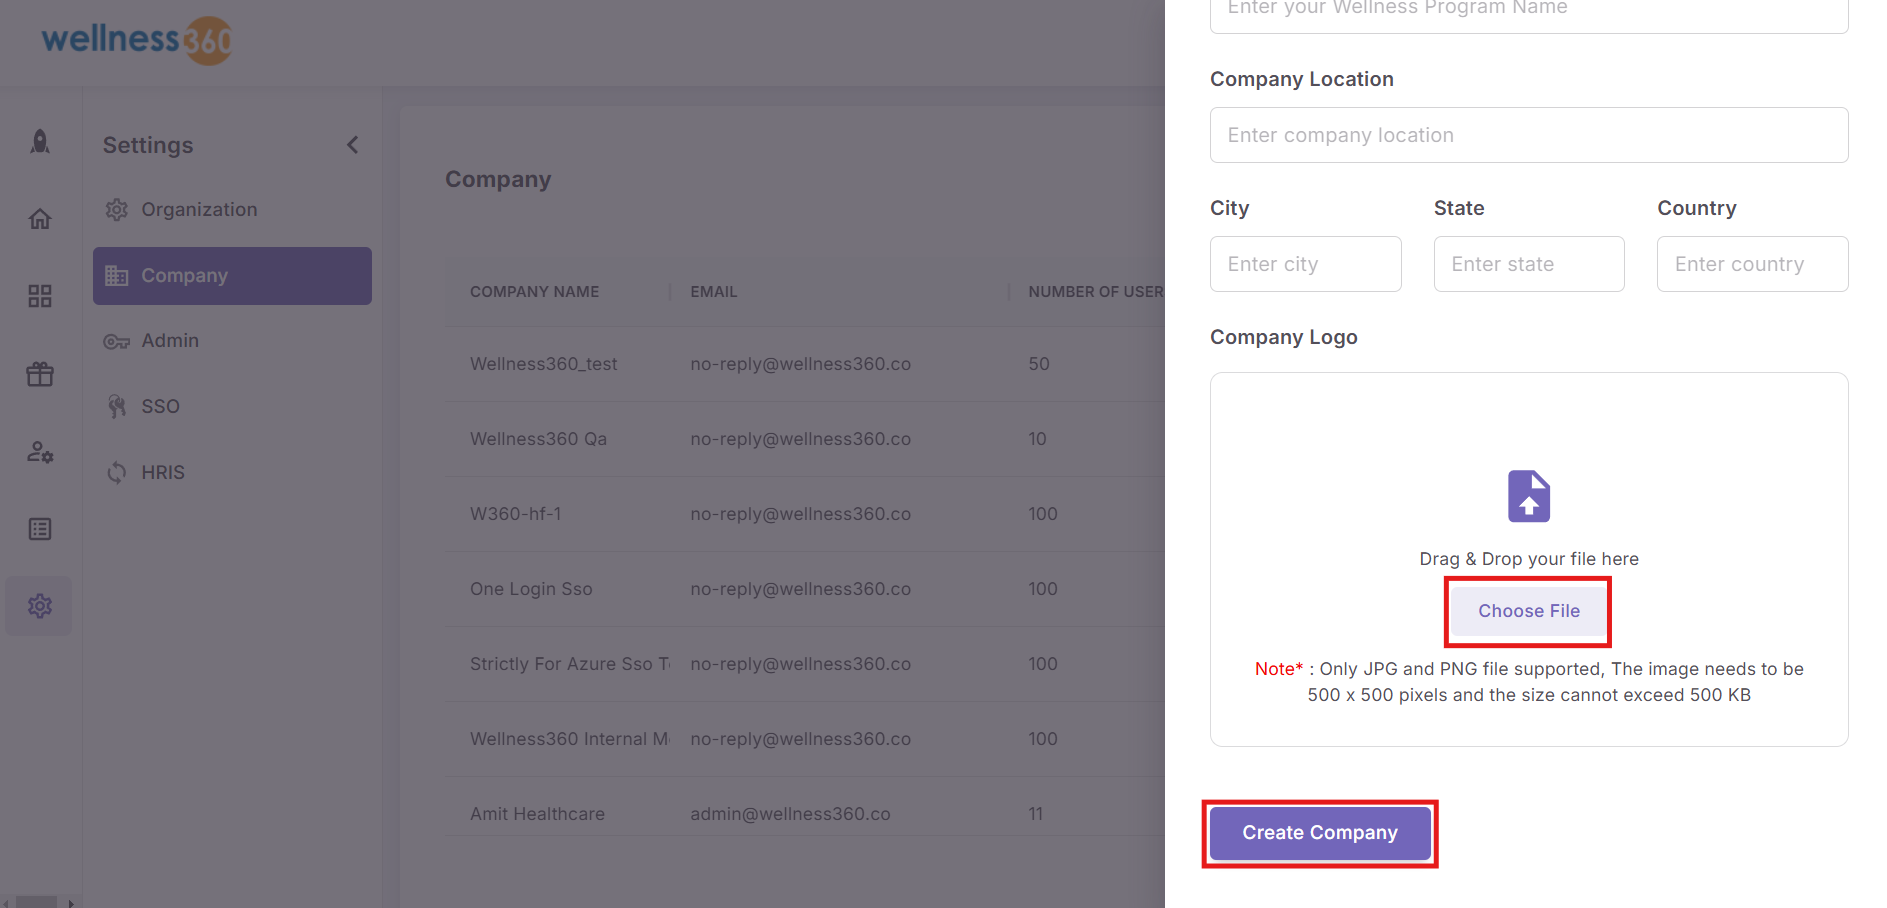Click the admin@wellness360.co email cell
This screenshot has height=908, width=1887.
[x=790, y=814]
